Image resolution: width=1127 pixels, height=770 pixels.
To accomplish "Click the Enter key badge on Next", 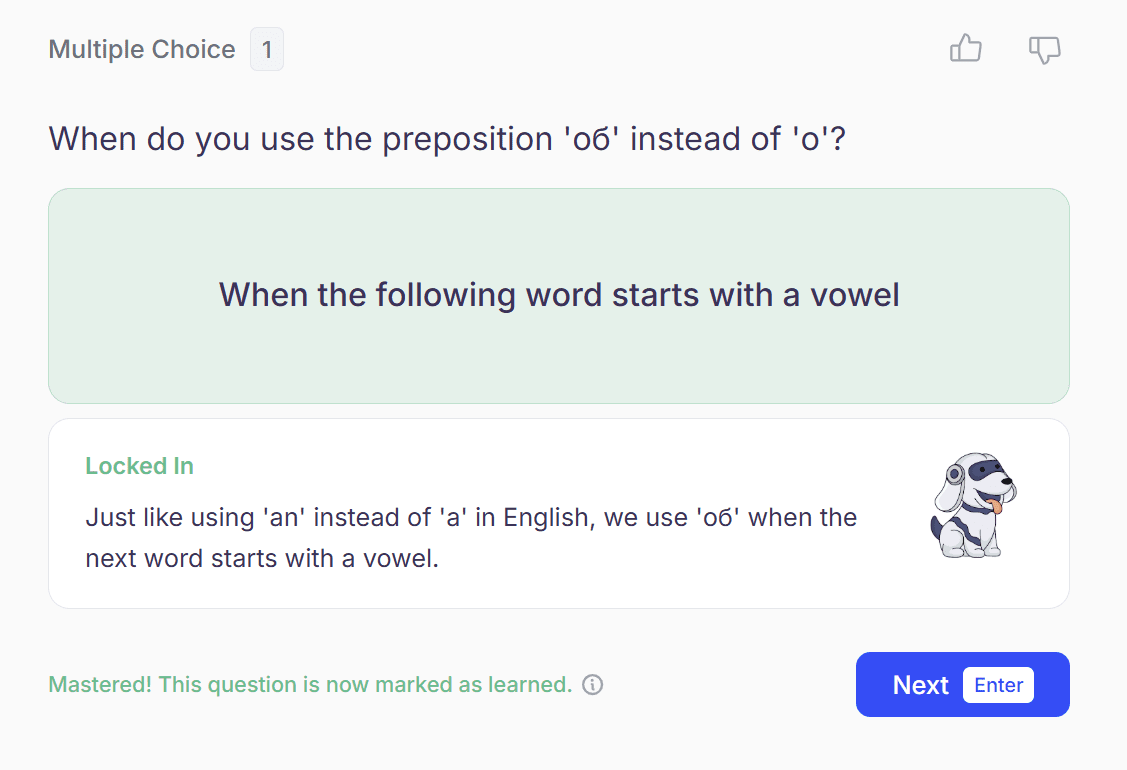I will [x=998, y=685].
